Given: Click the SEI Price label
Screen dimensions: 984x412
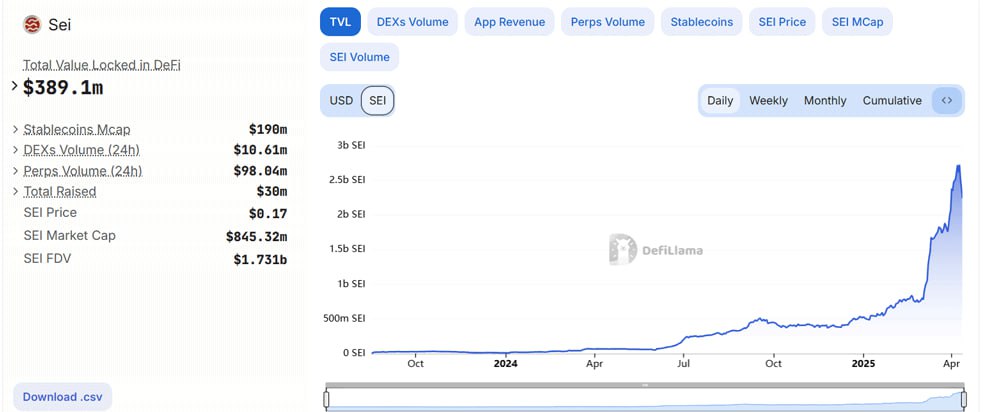Looking at the screenshot, I should pyautogui.click(x=50, y=213).
